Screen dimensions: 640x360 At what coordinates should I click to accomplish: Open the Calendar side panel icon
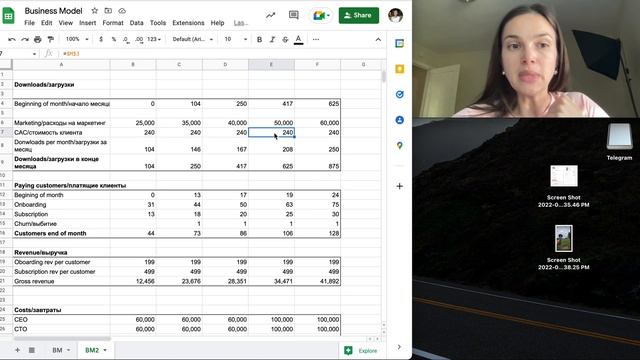pos(400,43)
